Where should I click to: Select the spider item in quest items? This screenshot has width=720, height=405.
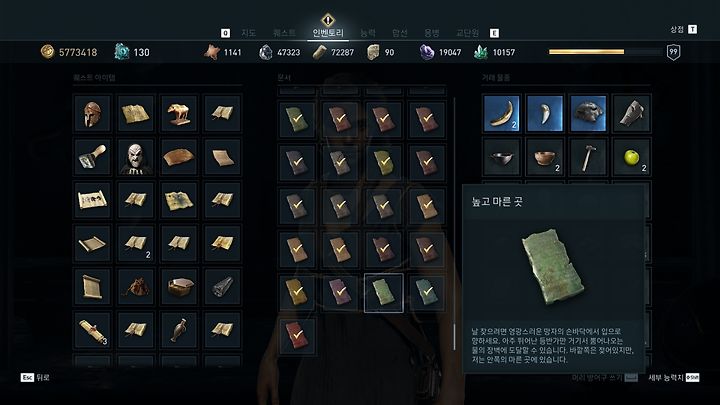click(135, 287)
